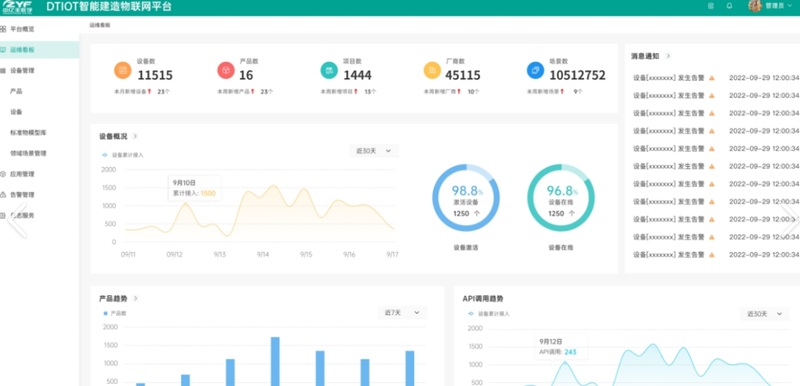Image resolution: width=800 pixels, height=386 pixels.
Task: Click the left carousel arrow
Action: pyautogui.click(x=17, y=220)
